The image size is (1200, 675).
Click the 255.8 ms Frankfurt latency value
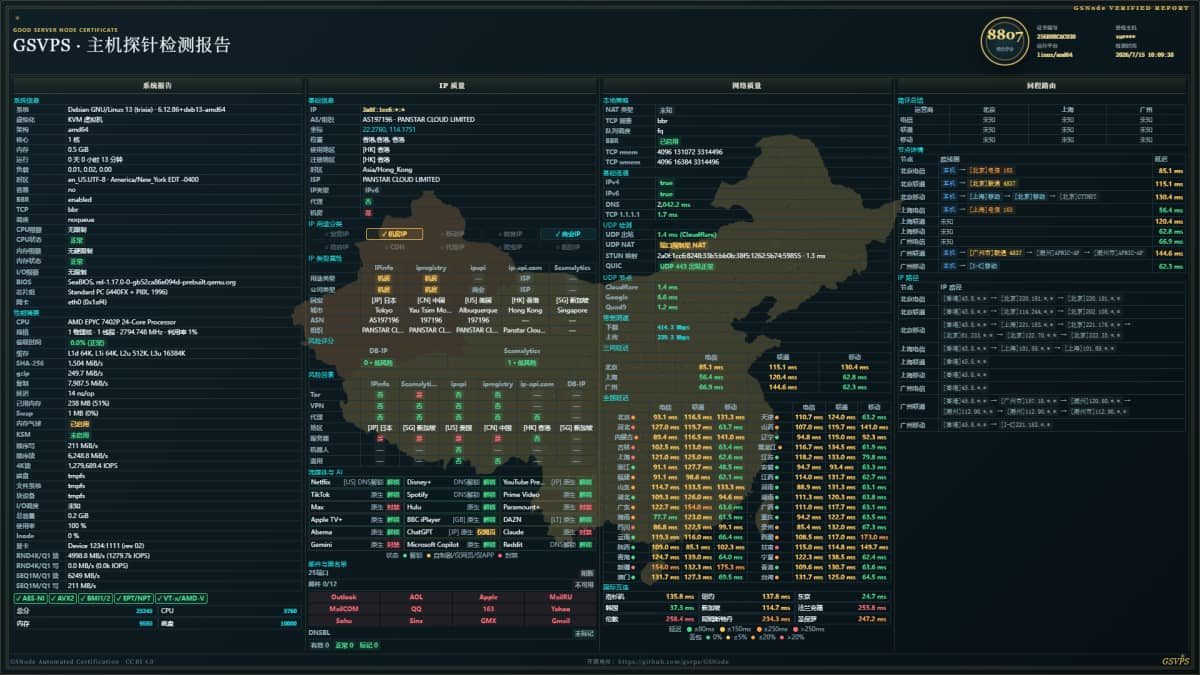(x=872, y=607)
